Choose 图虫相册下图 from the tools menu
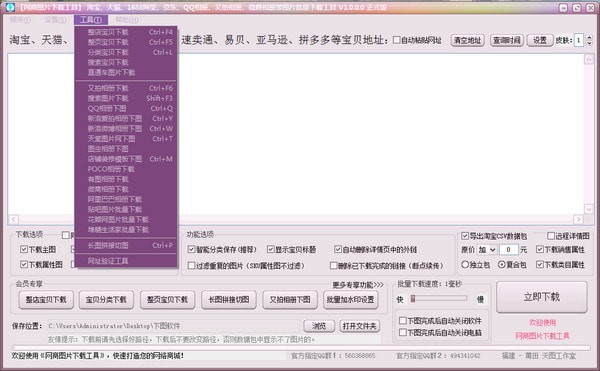This screenshot has height=371, width=600. (126, 149)
